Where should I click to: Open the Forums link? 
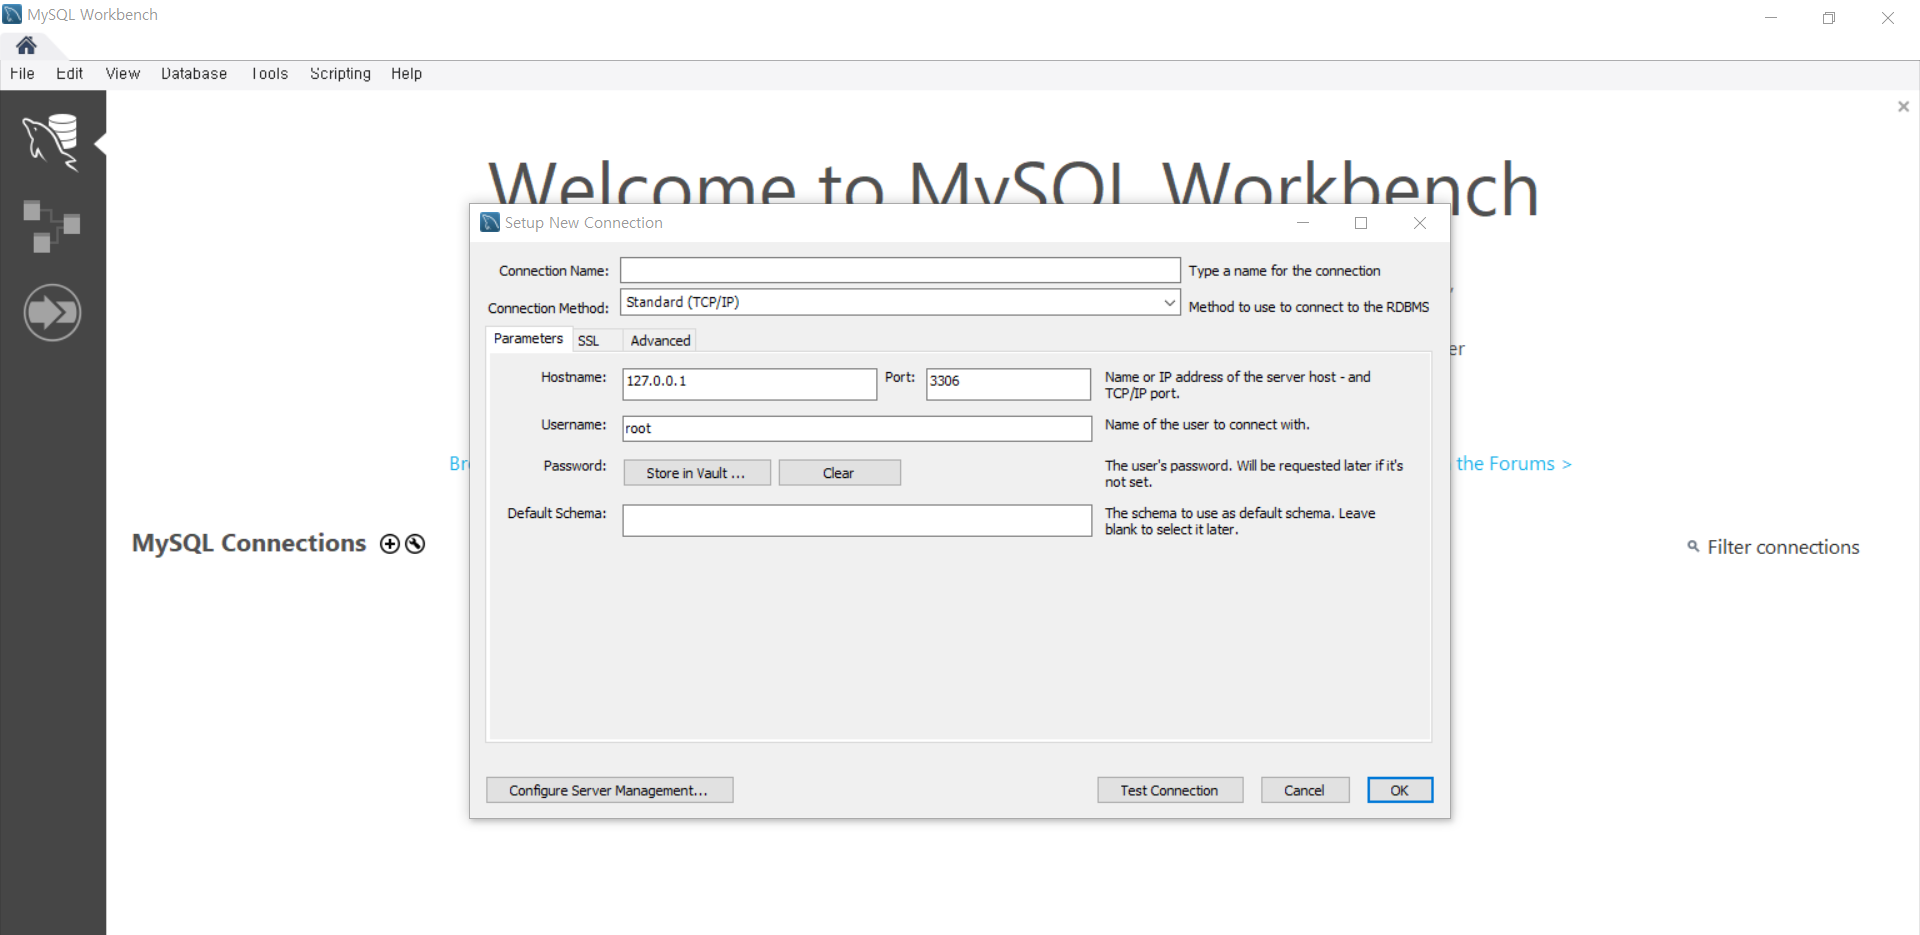pyautogui.click(x=1514, y=464)
